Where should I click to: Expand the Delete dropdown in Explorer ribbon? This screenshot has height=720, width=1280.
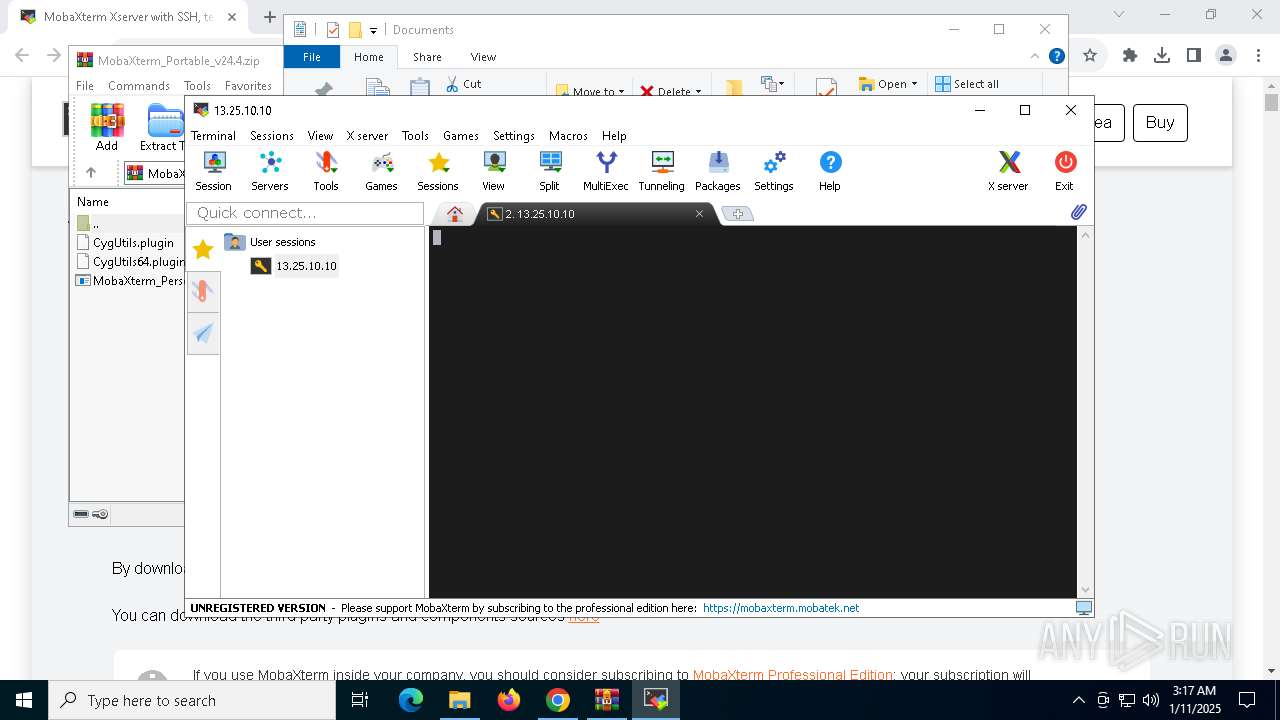pos(698,92)
